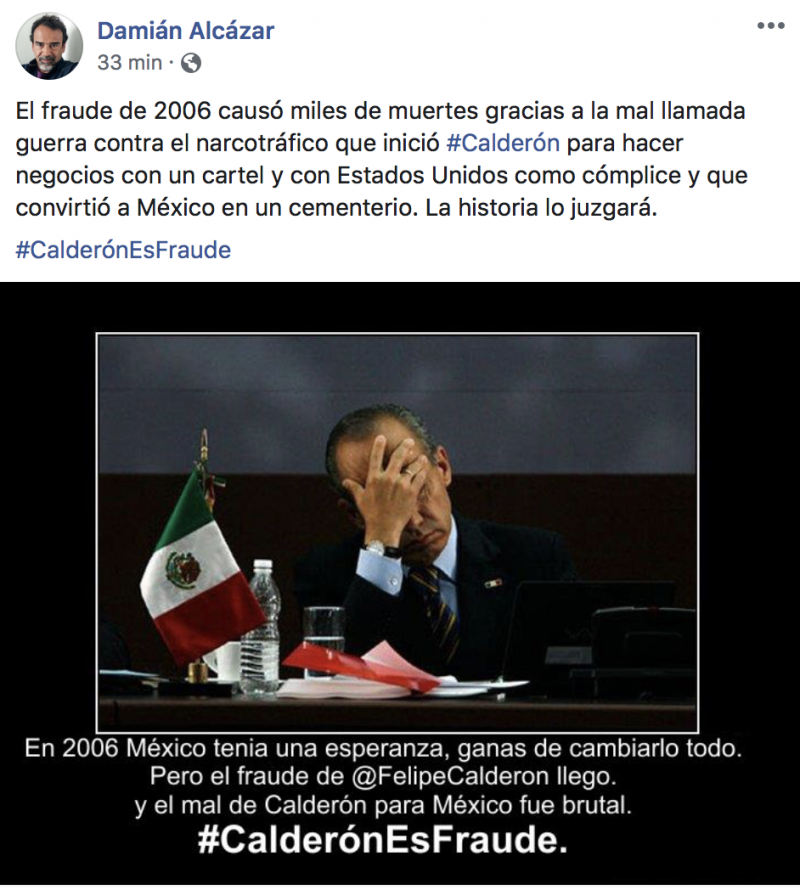Image resolution: width=800 pixels, height=890 pixels.
Task: Click the 'En 2006 México tenia' caption line
Action: (x=383, y=748)
